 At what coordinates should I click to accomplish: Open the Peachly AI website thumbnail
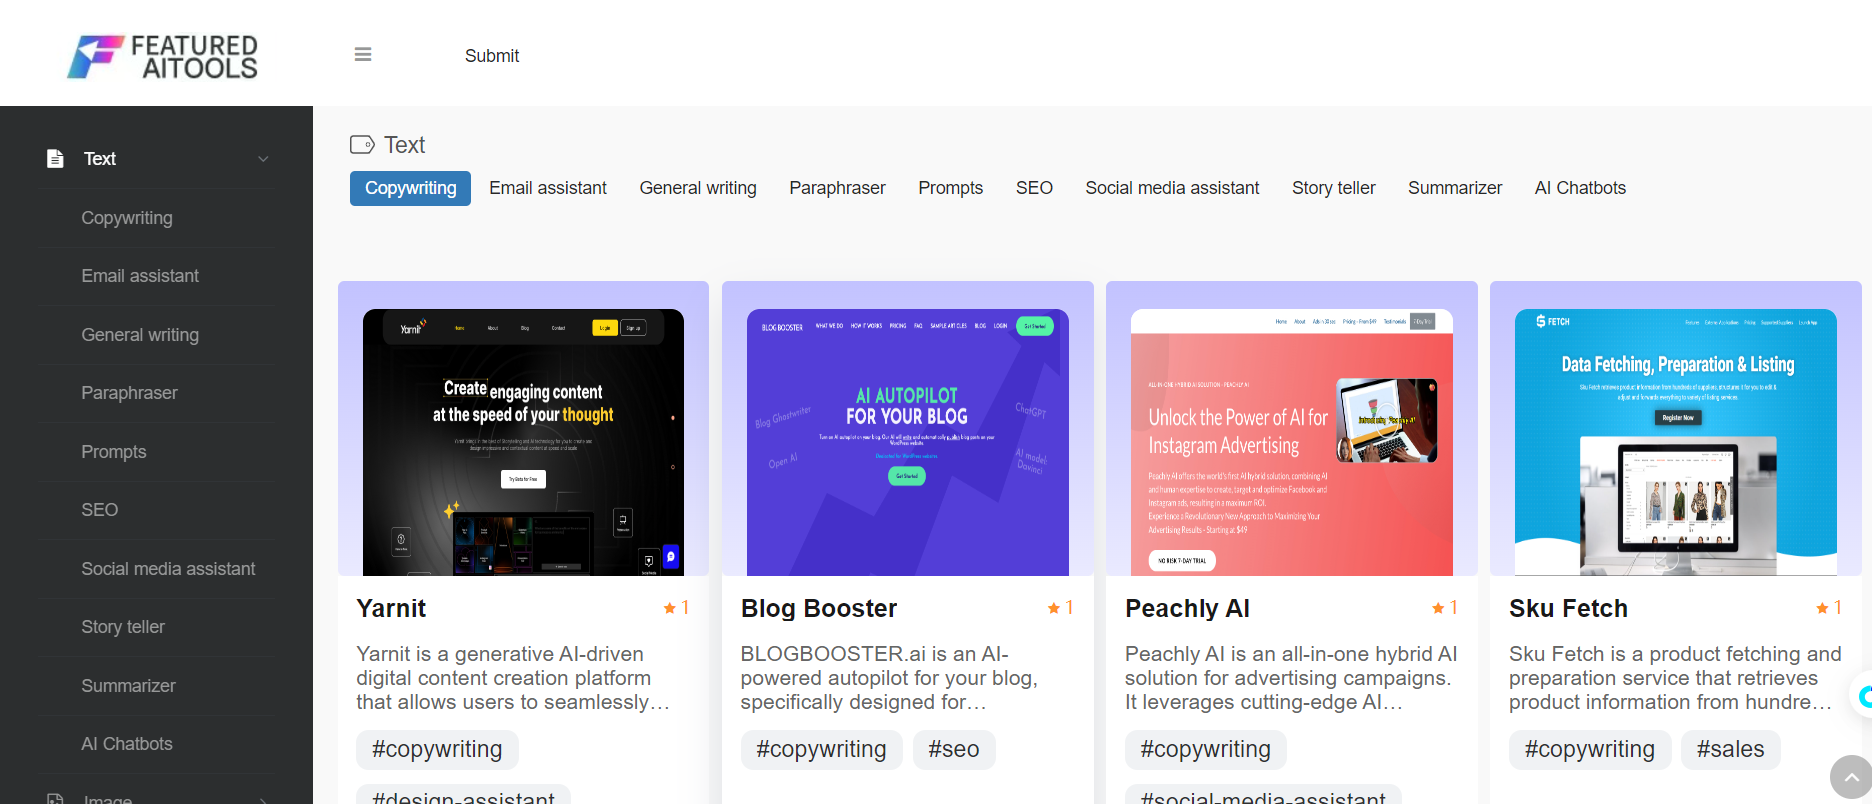click(1291, 442)
